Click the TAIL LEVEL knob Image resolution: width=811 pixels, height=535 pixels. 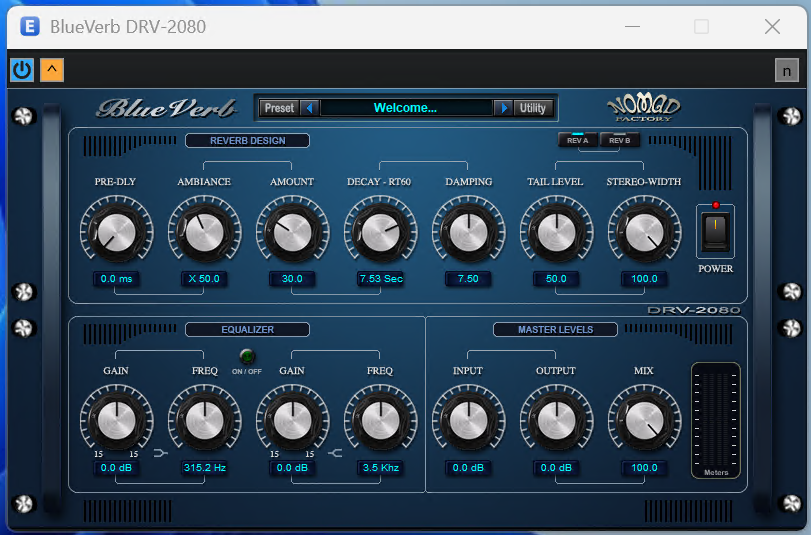pyautogui.click(x=557, y=232)
